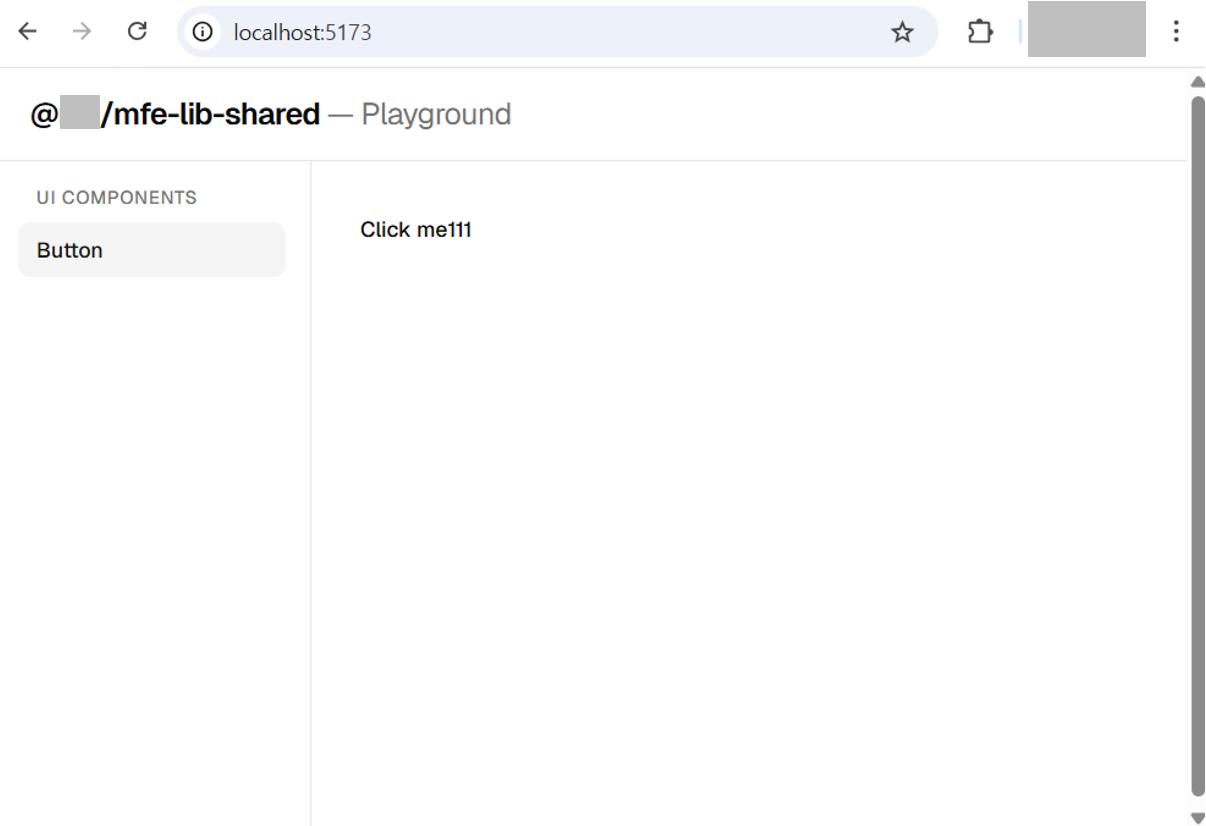Select the Button component in sidebar
The height and width of the screenshot is (826, 1206).
[x=152, y=250]
